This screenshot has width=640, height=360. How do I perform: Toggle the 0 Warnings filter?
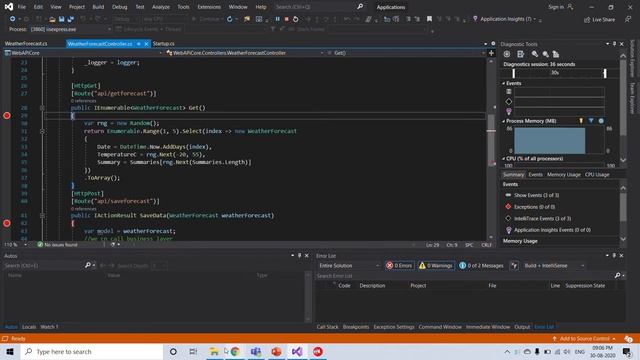pyautogui.click(x=436, y=266)
